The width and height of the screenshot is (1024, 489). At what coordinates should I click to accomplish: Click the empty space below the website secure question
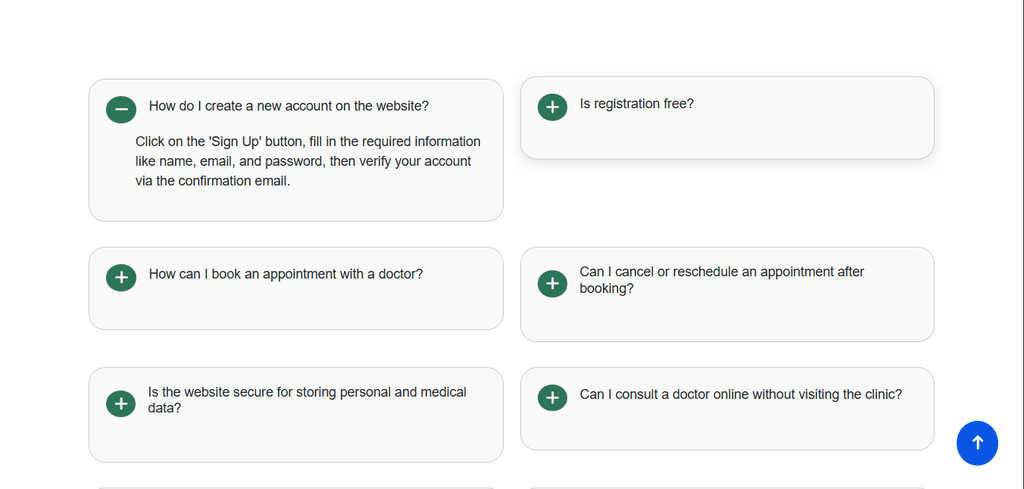(x=296, y=440)
